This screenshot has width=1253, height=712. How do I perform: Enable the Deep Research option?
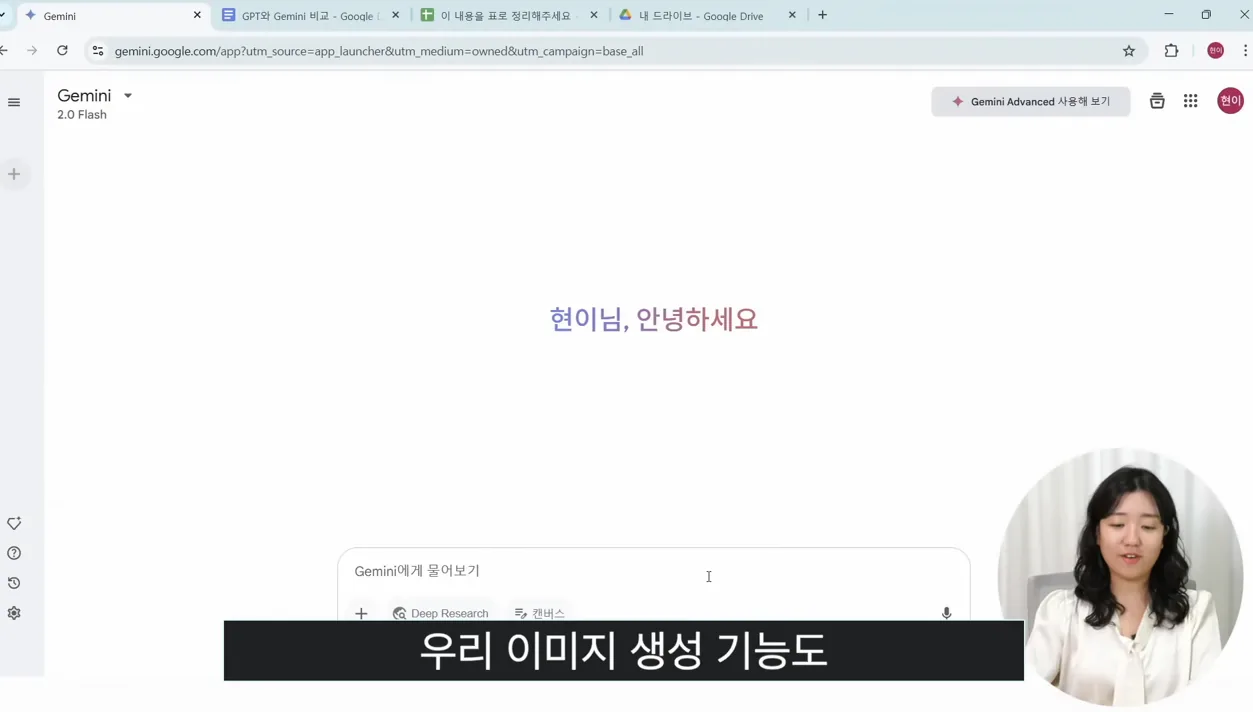(441, 613)
